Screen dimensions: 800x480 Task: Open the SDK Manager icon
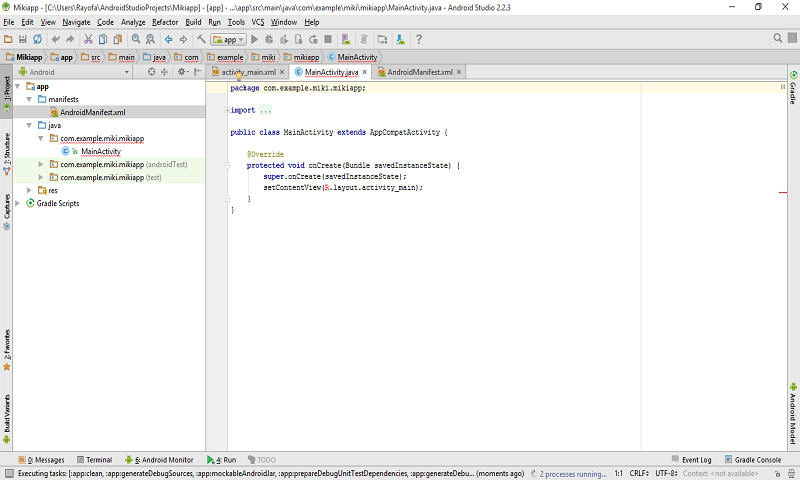click(x=401, y=39)
